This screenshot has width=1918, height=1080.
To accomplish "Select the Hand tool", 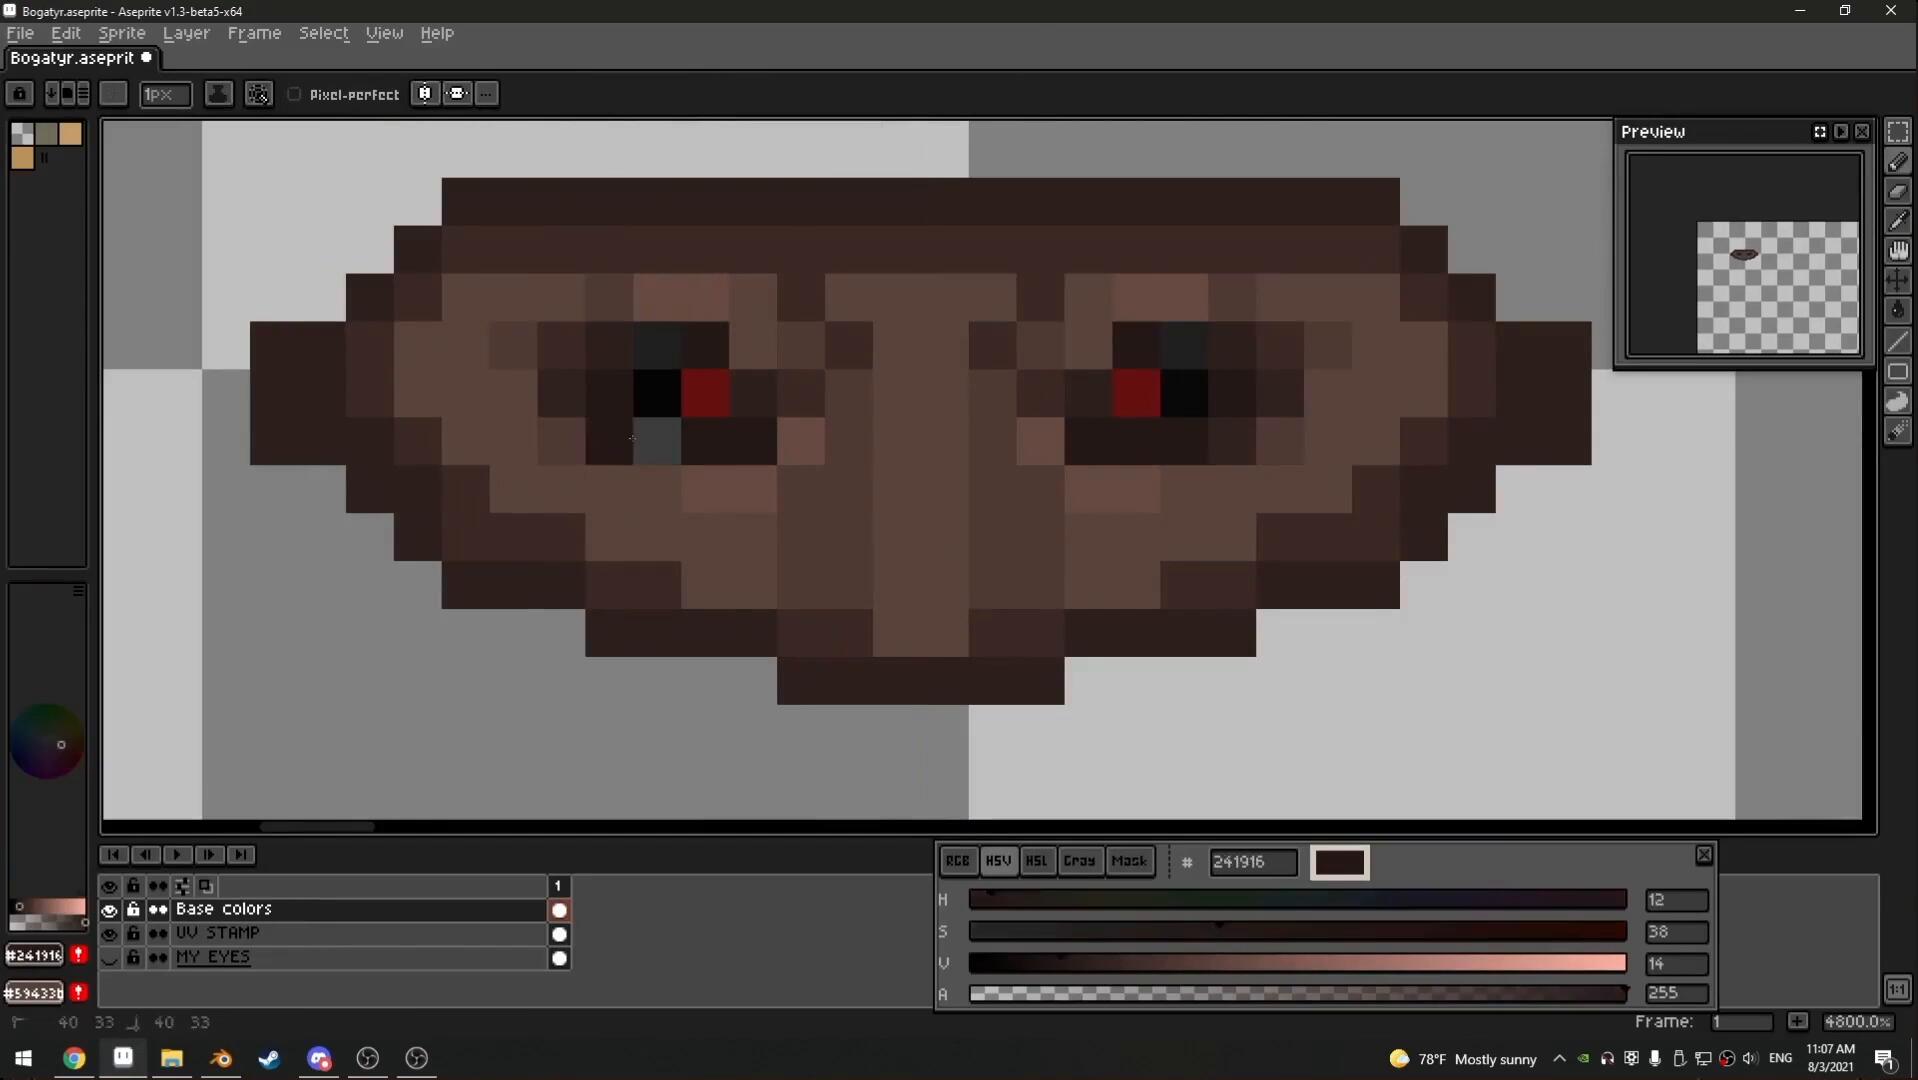I will point(1897,251).
